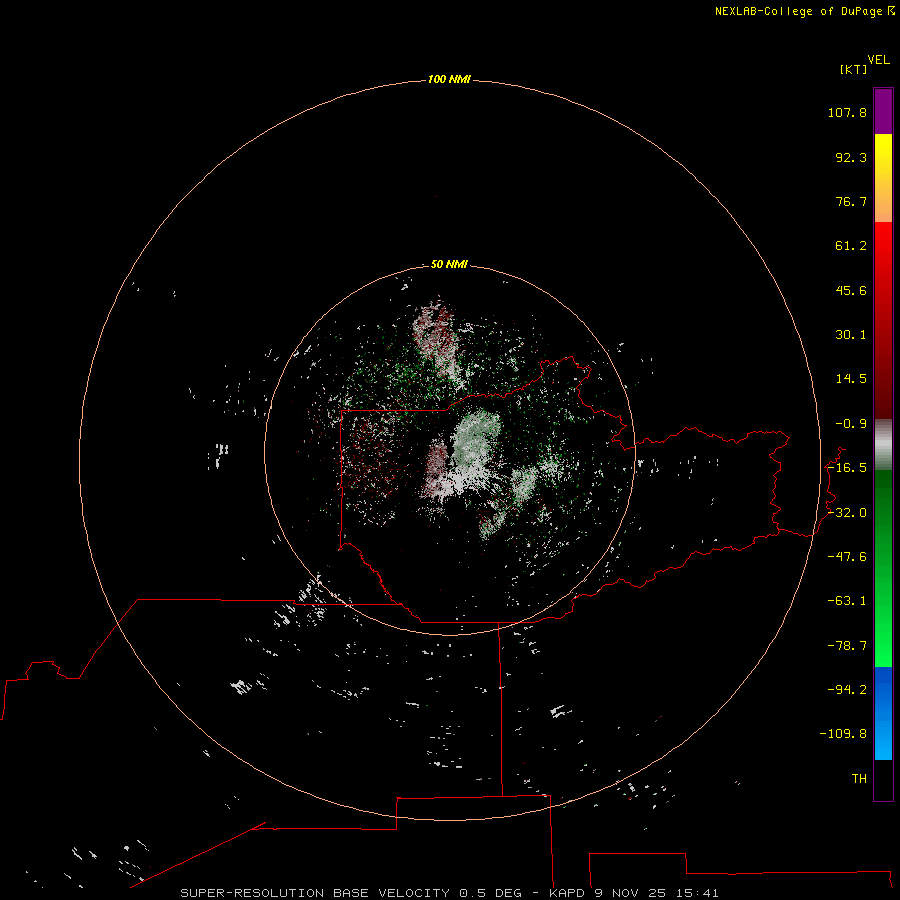Click the 100 NMI range ring label
This screenshot has width=900, height=900.
pos(449,79)
